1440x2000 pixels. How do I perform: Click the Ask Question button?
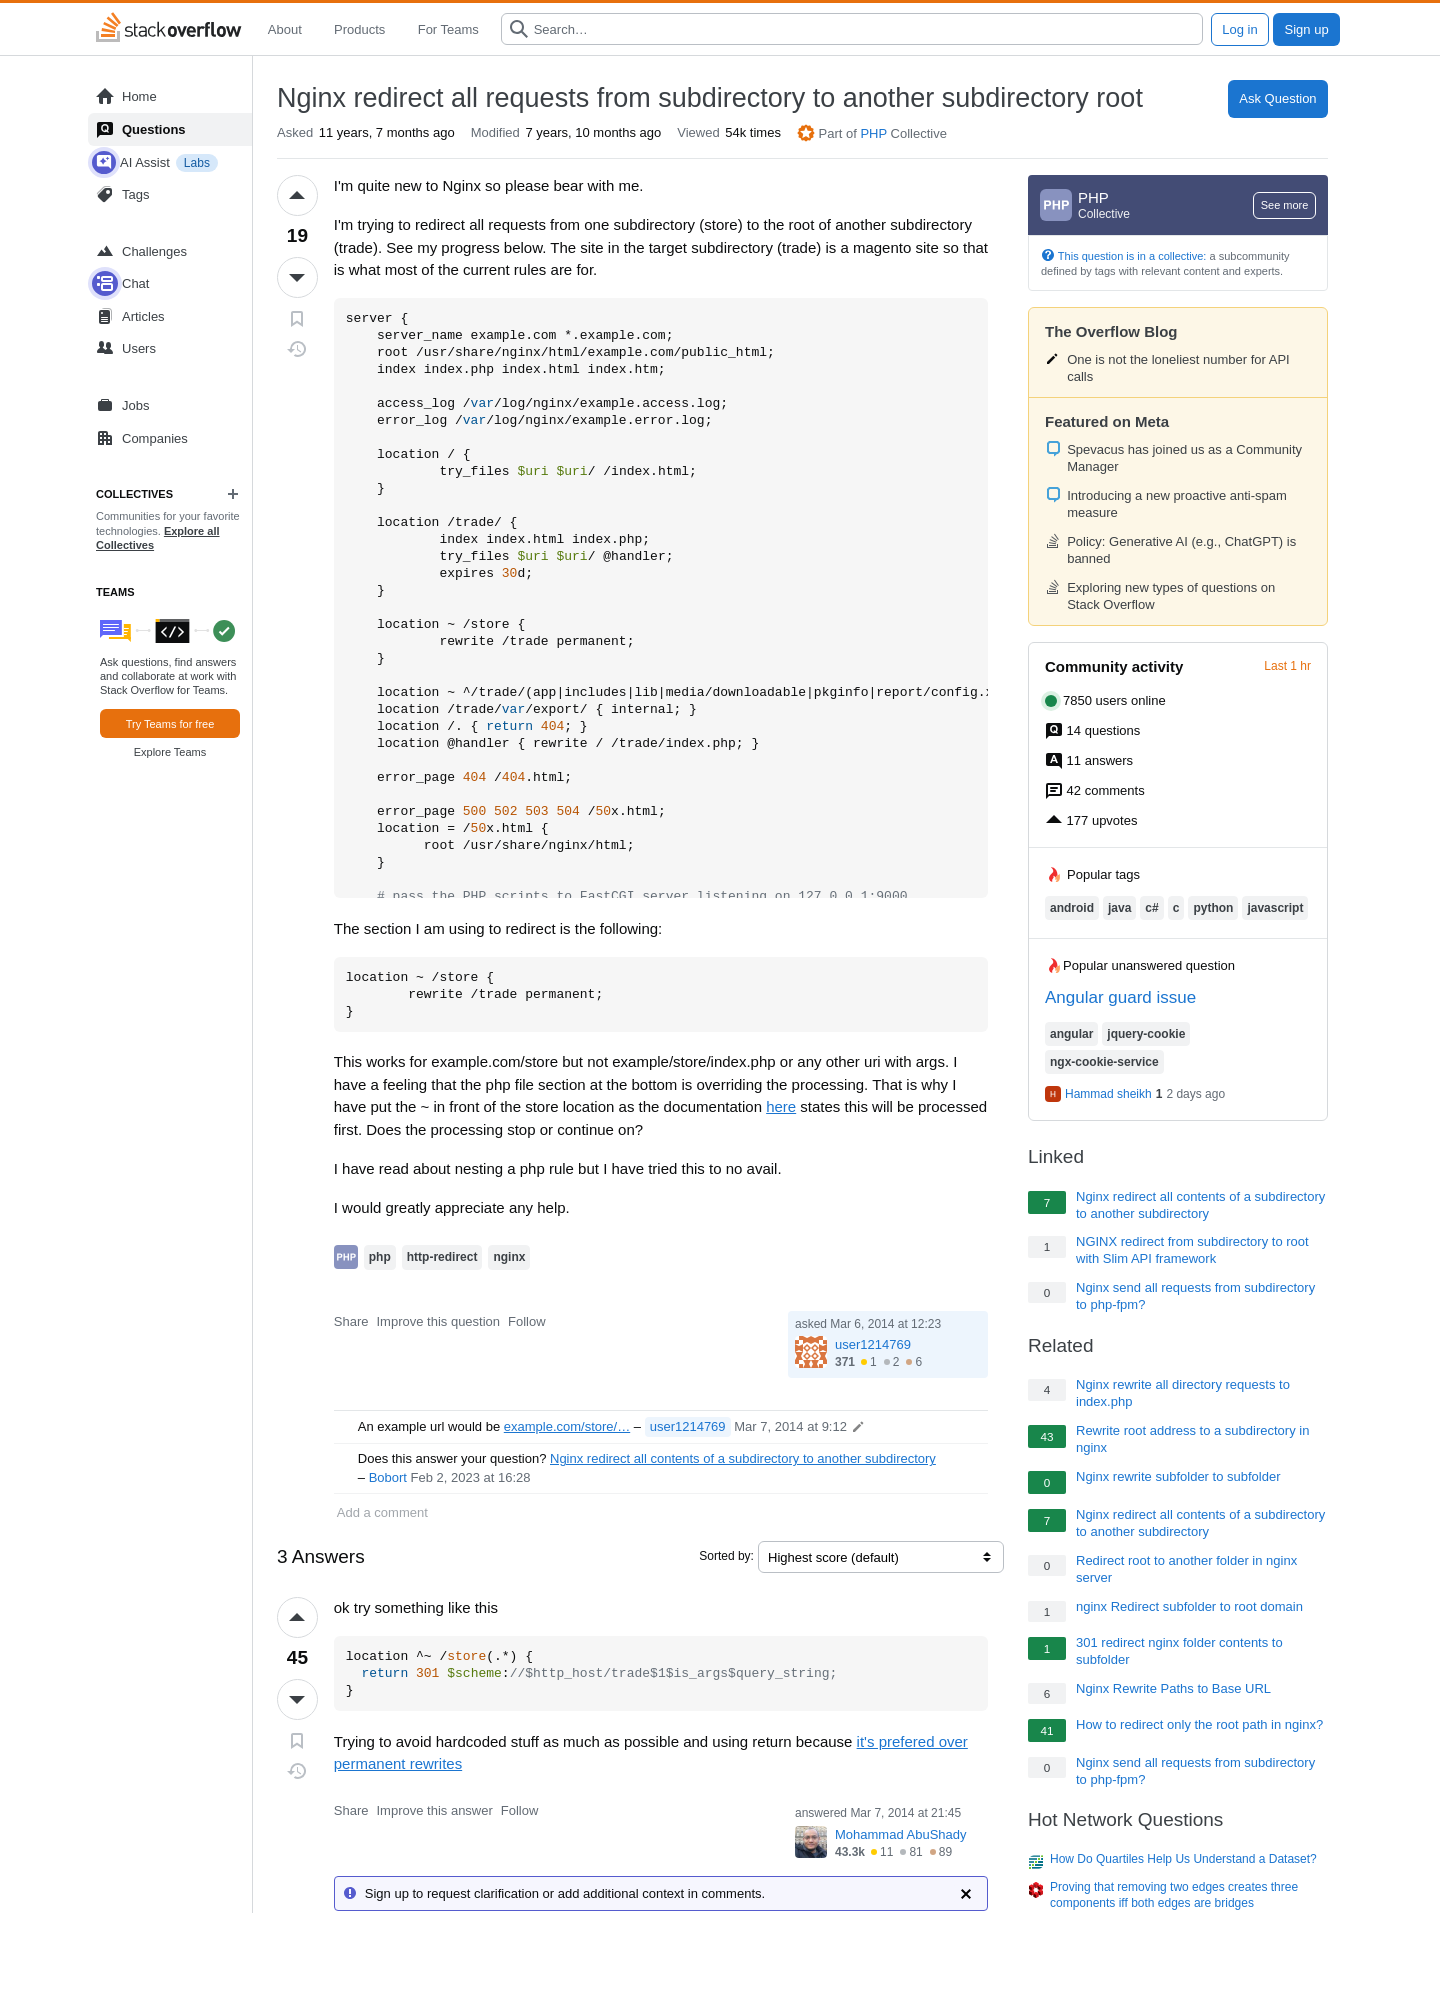(x=1277, y=99)
